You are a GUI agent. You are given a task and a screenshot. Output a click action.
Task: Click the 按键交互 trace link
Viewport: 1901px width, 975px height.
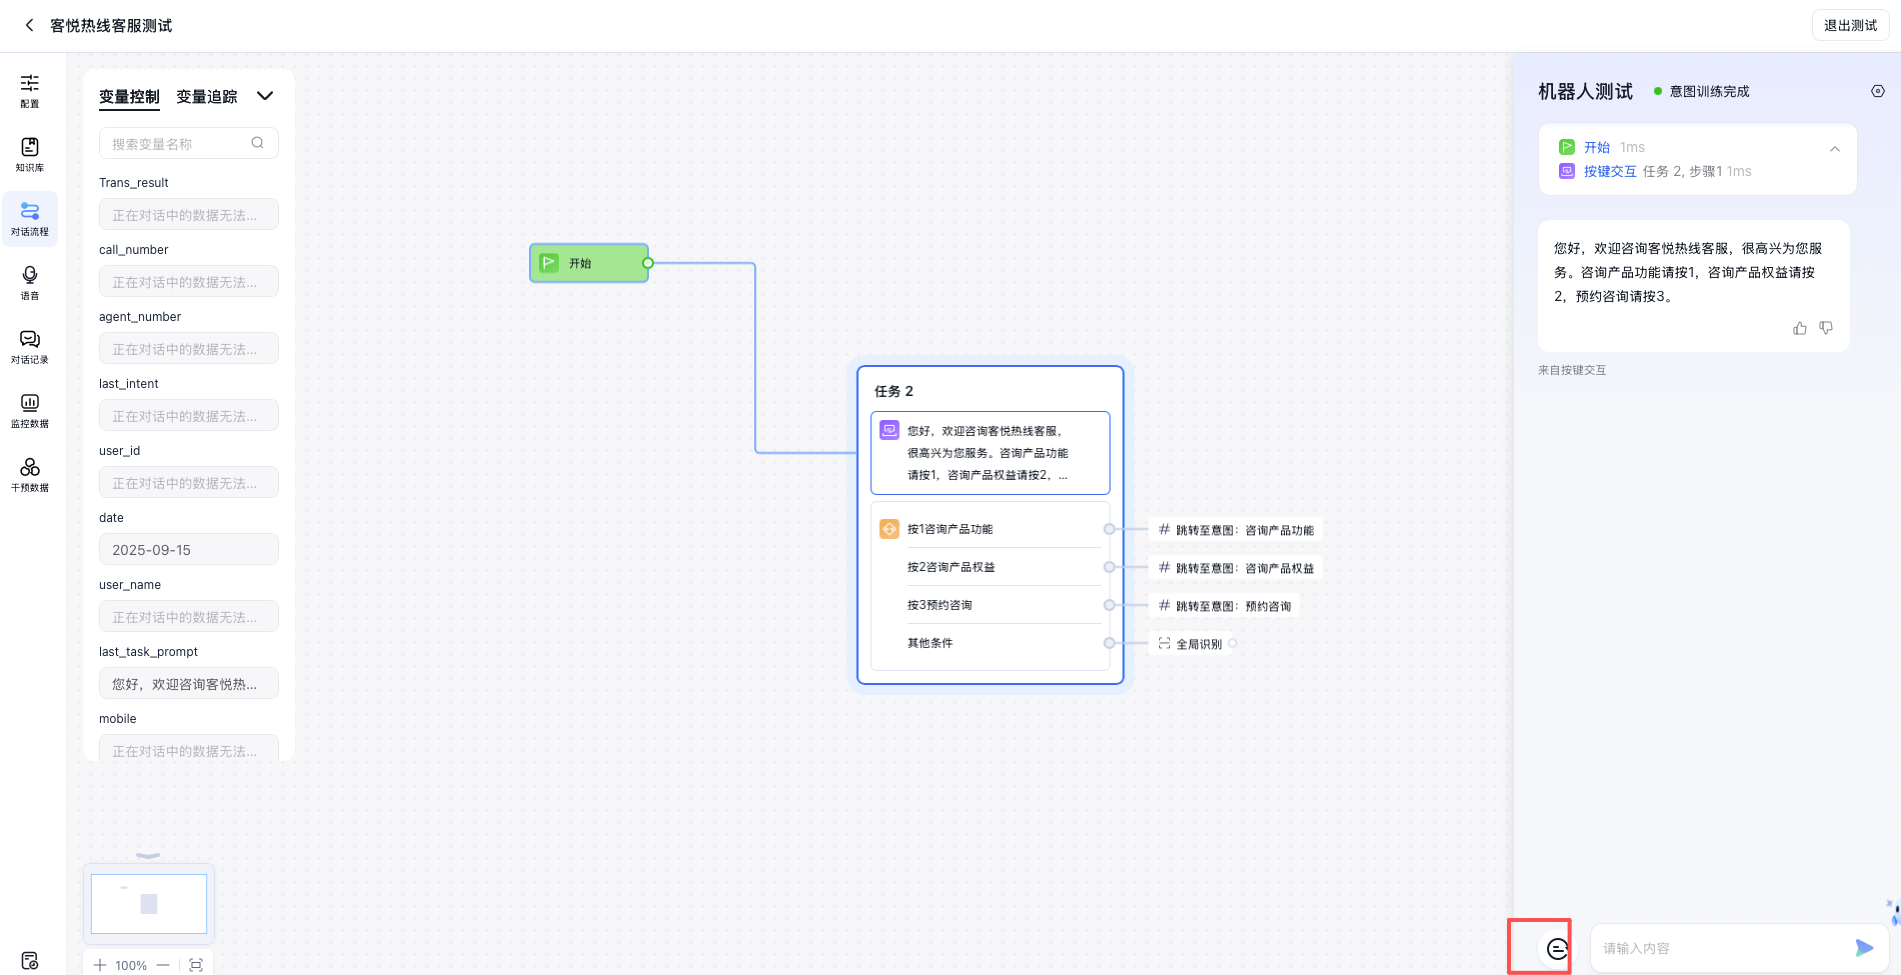[1610, 171]
